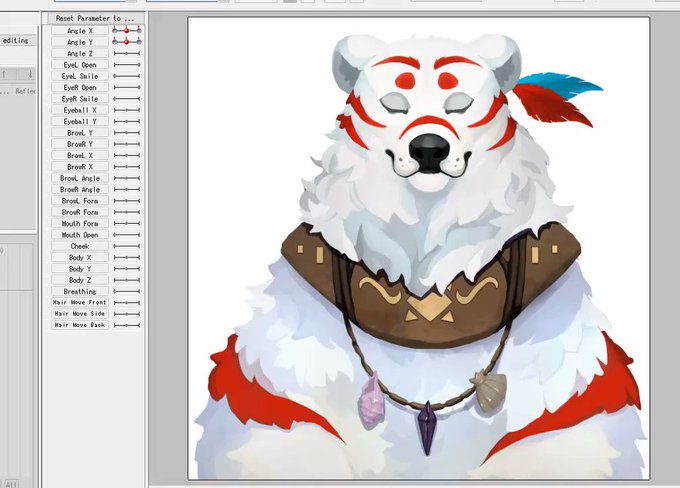680x488 pixels.
Task: Click the Reset Parameter to ... button
Action: point(94,18)
